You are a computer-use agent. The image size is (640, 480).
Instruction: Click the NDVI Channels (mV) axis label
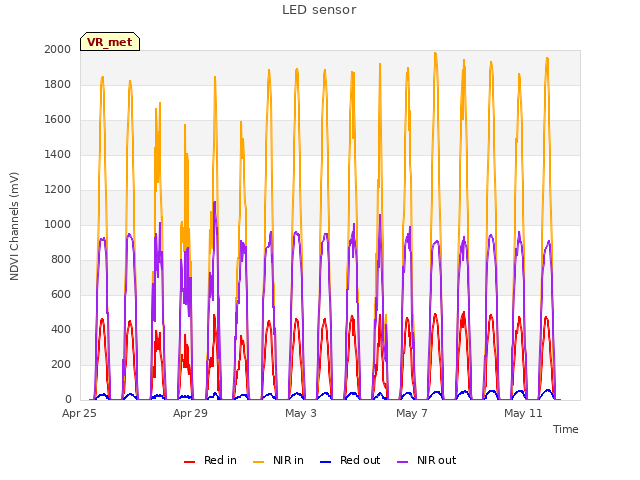(14, 226)
